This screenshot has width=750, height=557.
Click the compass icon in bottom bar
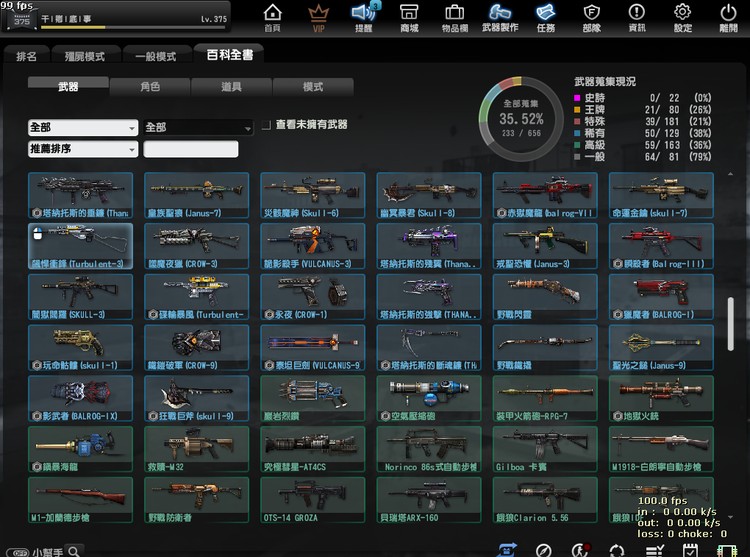click(x=544, y=550)
